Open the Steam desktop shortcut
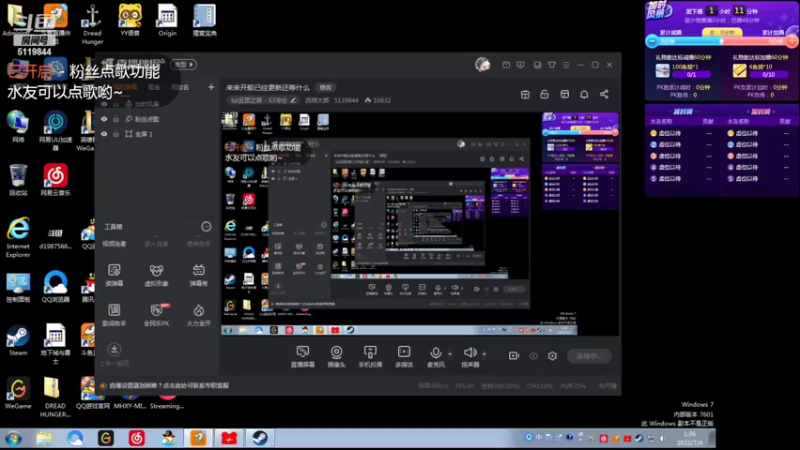This screenshot has height=450, width=800. pyautogui.click(x=18, y=340)
